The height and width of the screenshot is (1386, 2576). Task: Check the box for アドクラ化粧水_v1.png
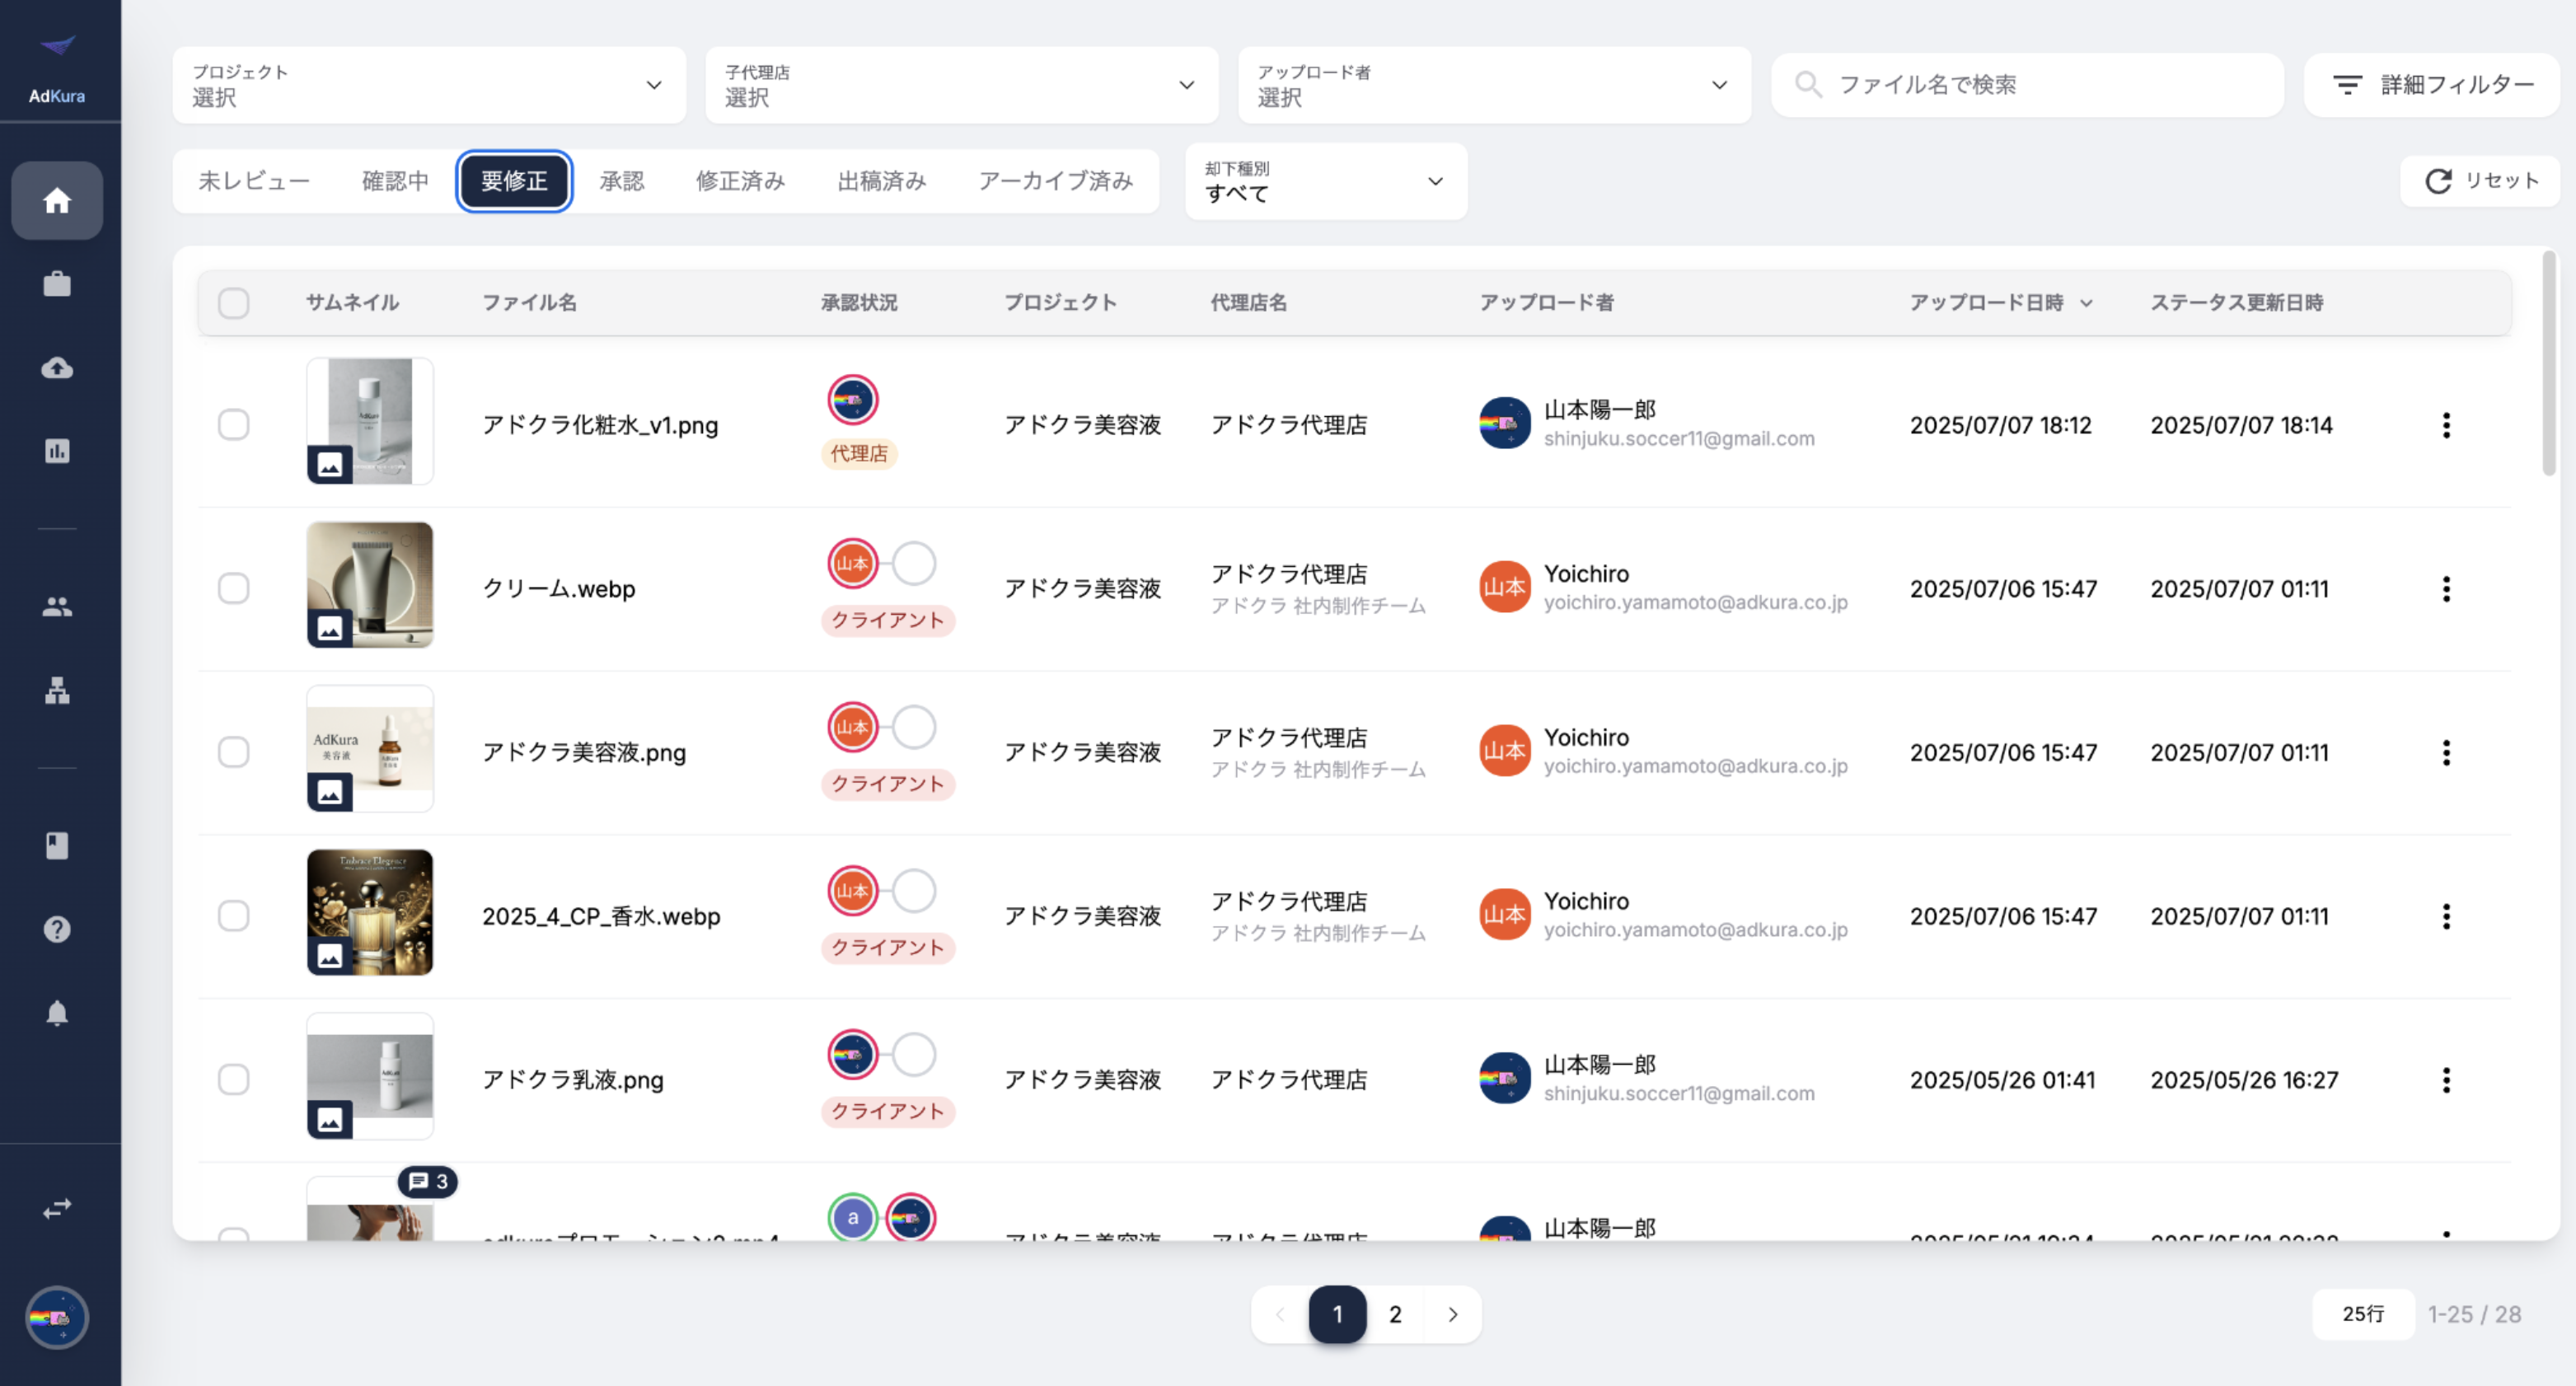233,425
